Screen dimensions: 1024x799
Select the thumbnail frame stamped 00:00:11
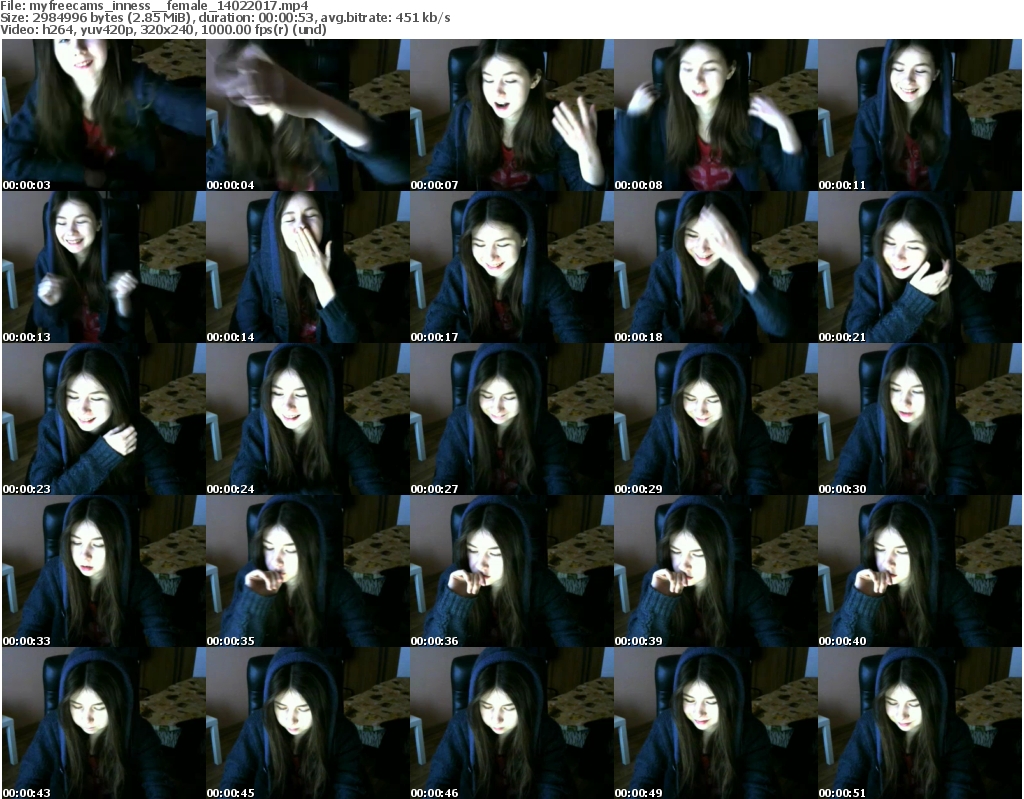click(x=920, y=115)
